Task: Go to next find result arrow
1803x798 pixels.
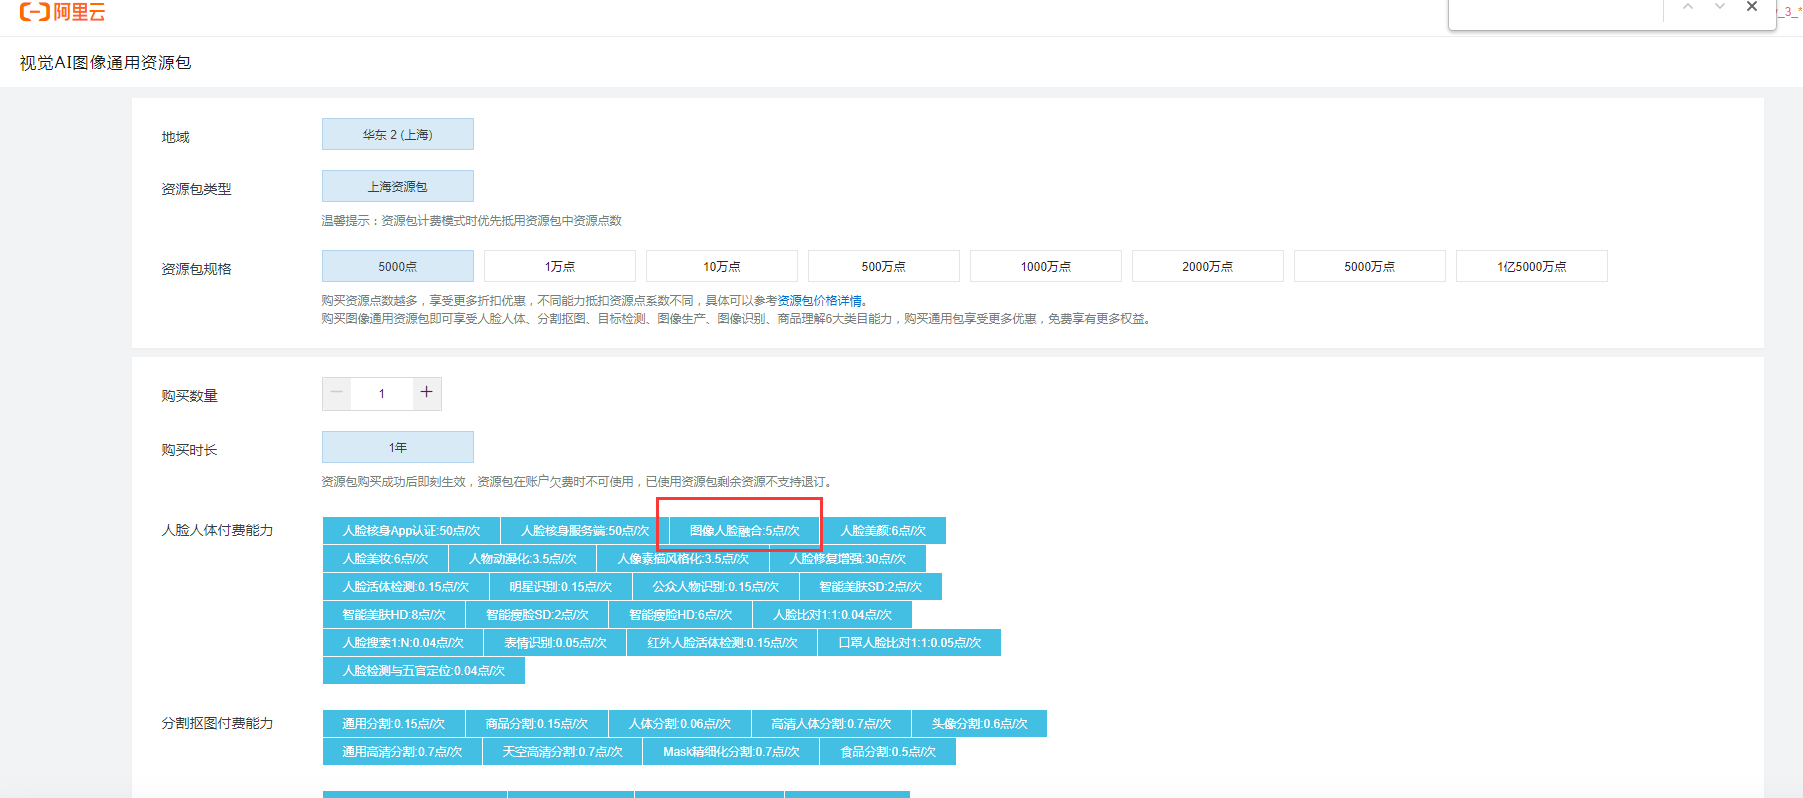Action: point(1720,7)
